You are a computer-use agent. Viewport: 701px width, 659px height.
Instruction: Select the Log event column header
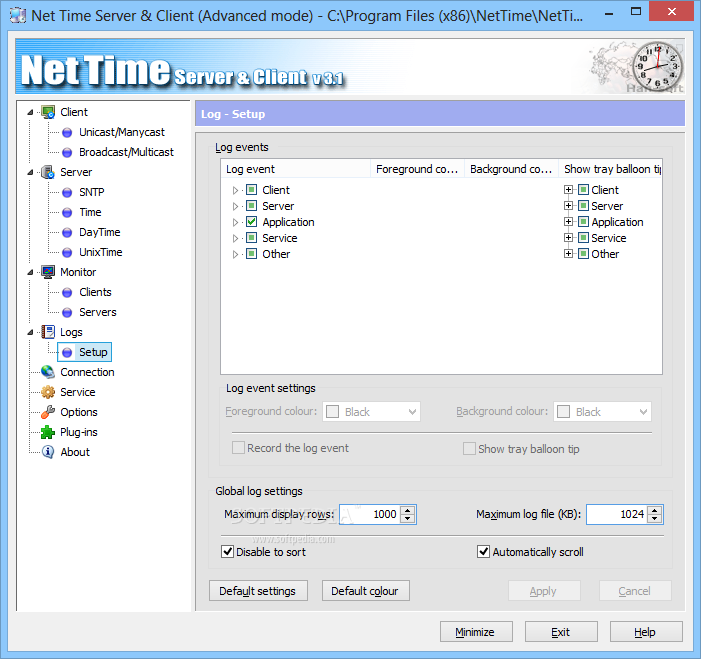296,169
